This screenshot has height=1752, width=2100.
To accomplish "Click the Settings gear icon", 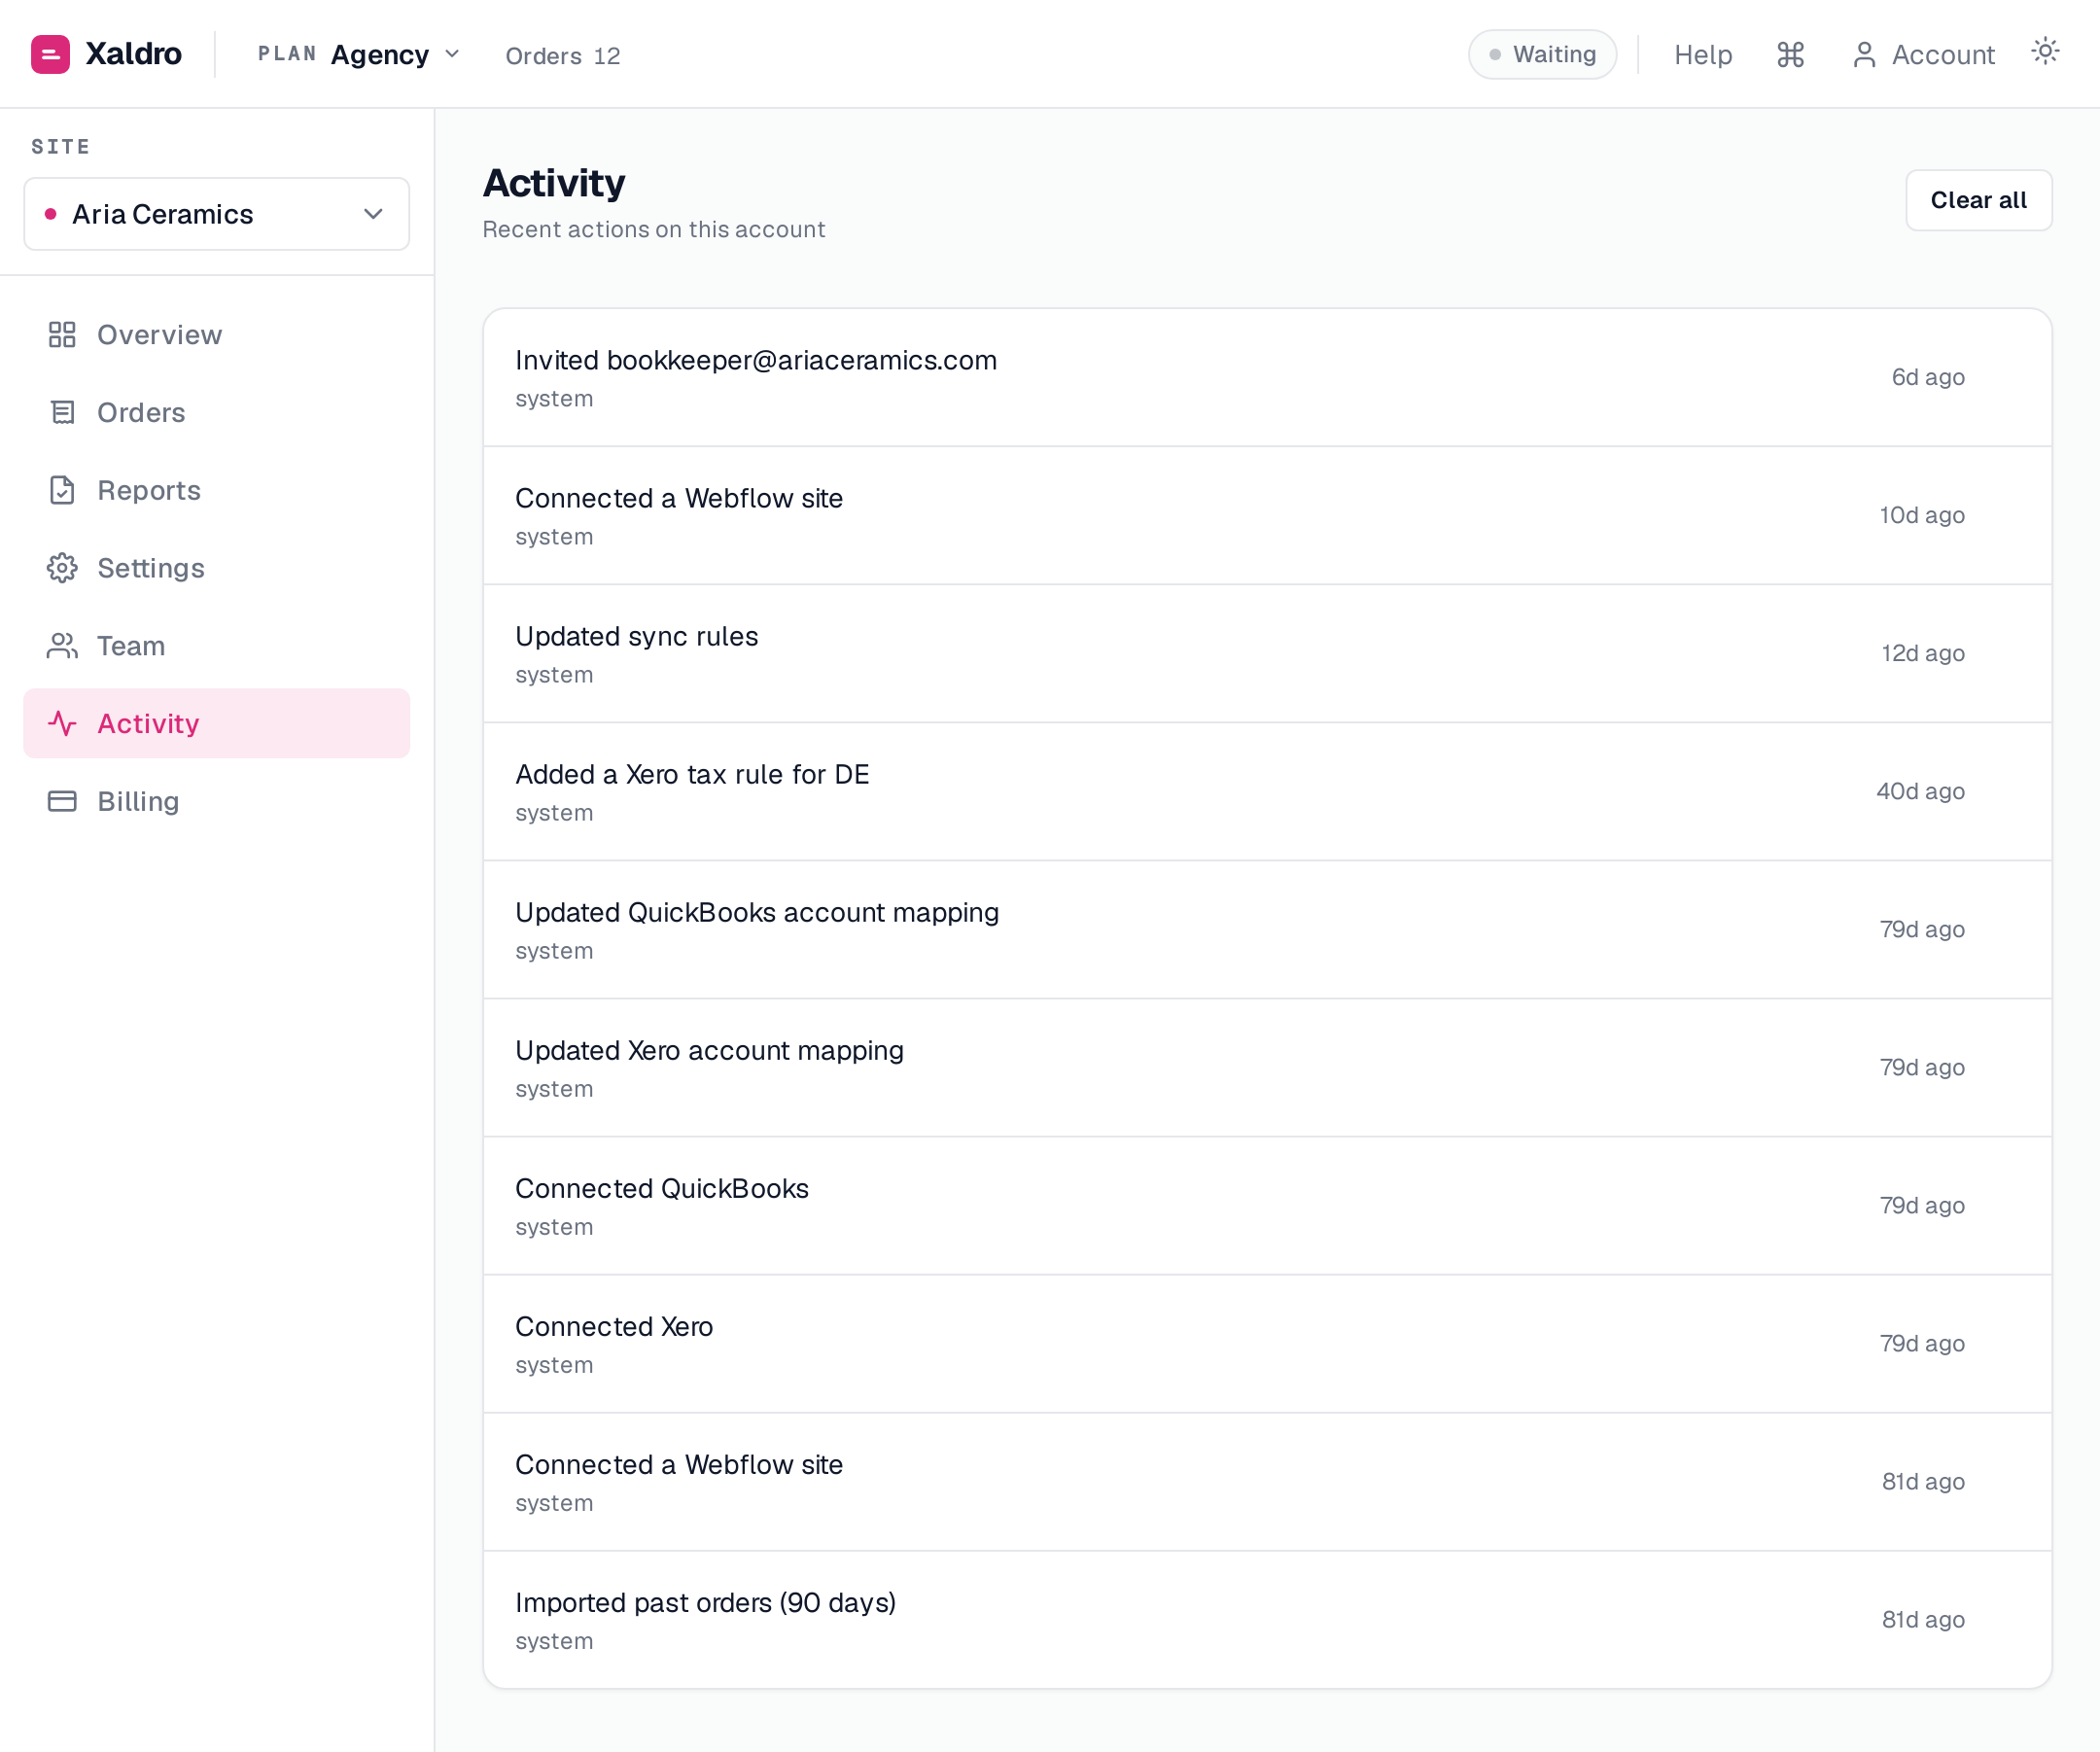I will click(62, 568).
